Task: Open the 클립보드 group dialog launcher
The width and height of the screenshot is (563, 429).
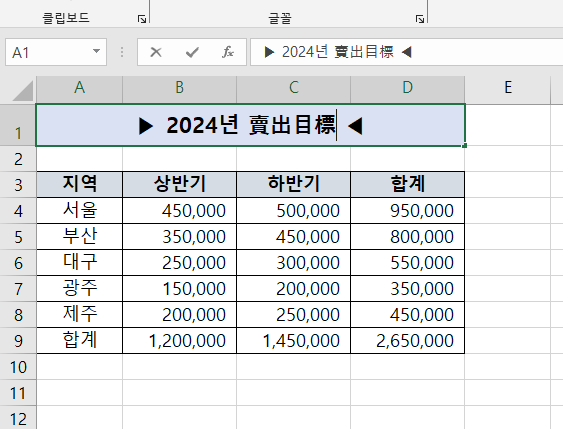Action: pos(142,19)
